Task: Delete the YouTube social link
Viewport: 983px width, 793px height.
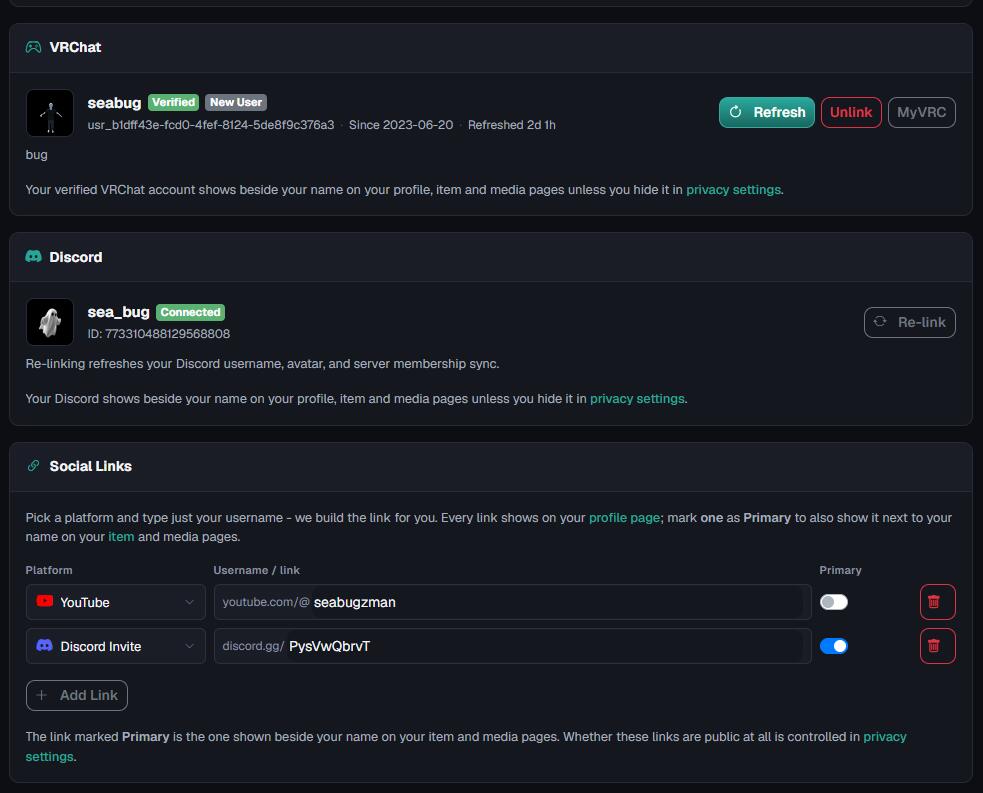Action: coord(937,602)
